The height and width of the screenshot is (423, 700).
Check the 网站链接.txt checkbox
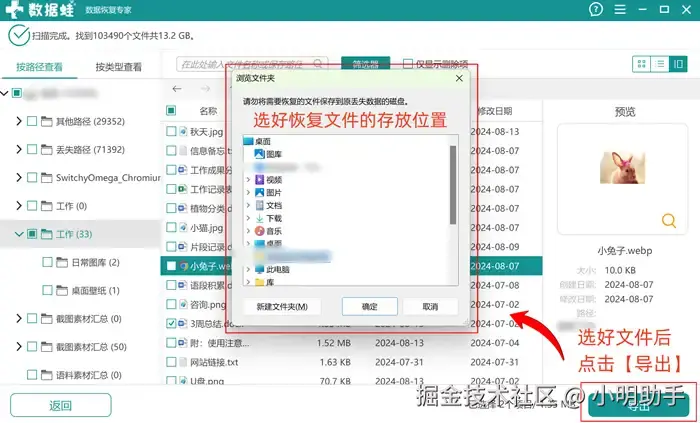coord(171,362)
